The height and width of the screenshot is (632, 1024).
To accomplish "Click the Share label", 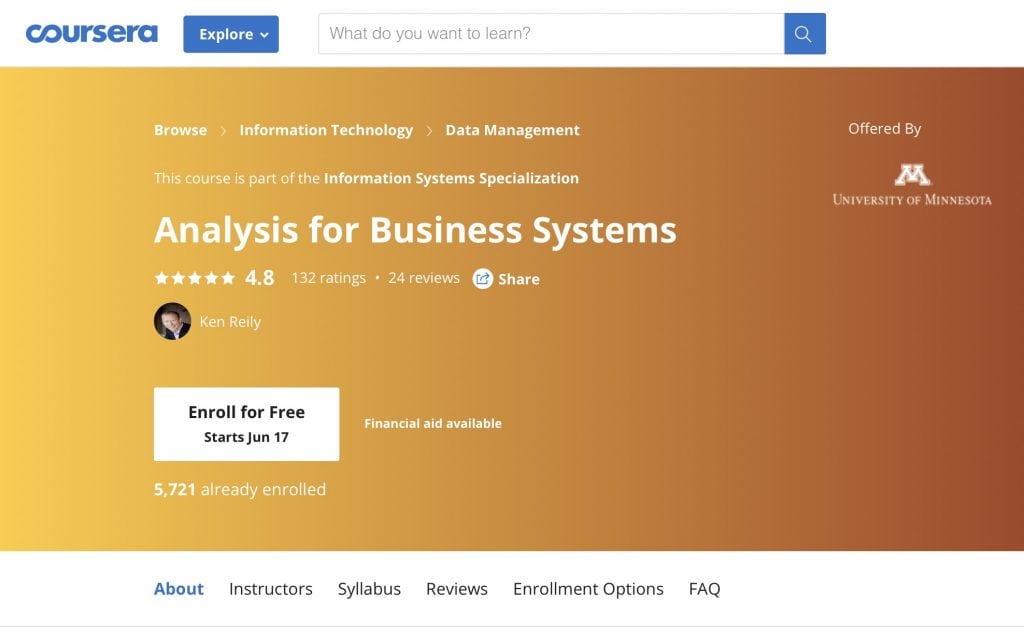I will (519, 279).
